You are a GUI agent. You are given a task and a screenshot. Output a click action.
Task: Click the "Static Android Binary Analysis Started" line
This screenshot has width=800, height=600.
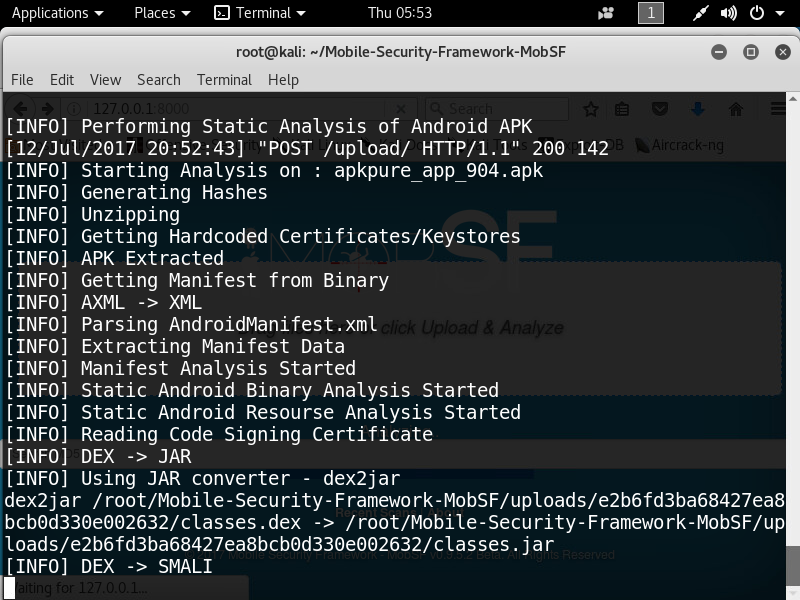[x=252, y=391]
